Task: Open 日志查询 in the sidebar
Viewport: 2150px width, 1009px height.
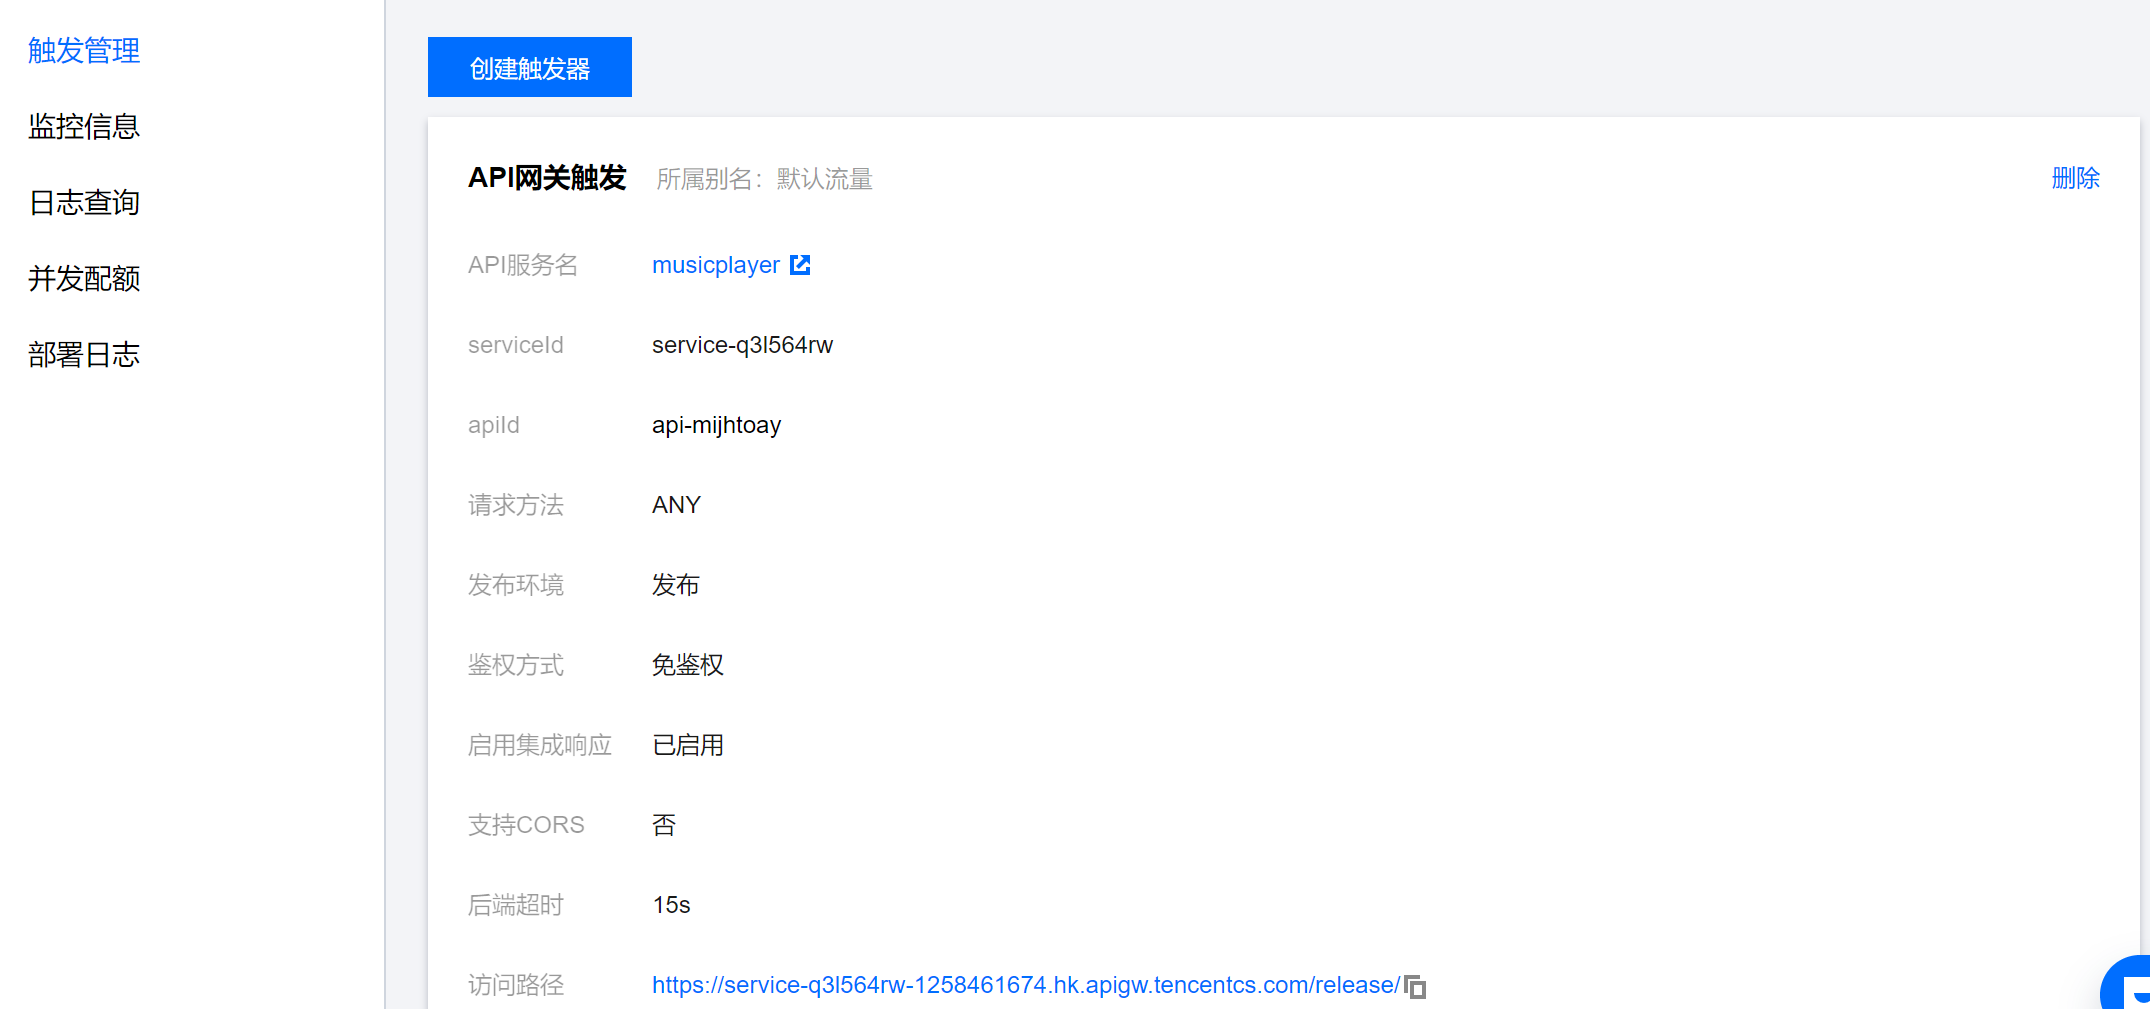Action: 84,202
